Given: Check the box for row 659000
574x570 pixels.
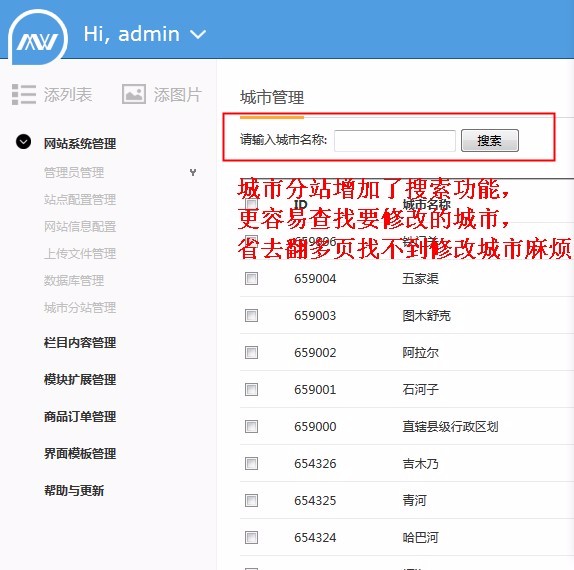Looking at the screenshot, I should (251, 426).
